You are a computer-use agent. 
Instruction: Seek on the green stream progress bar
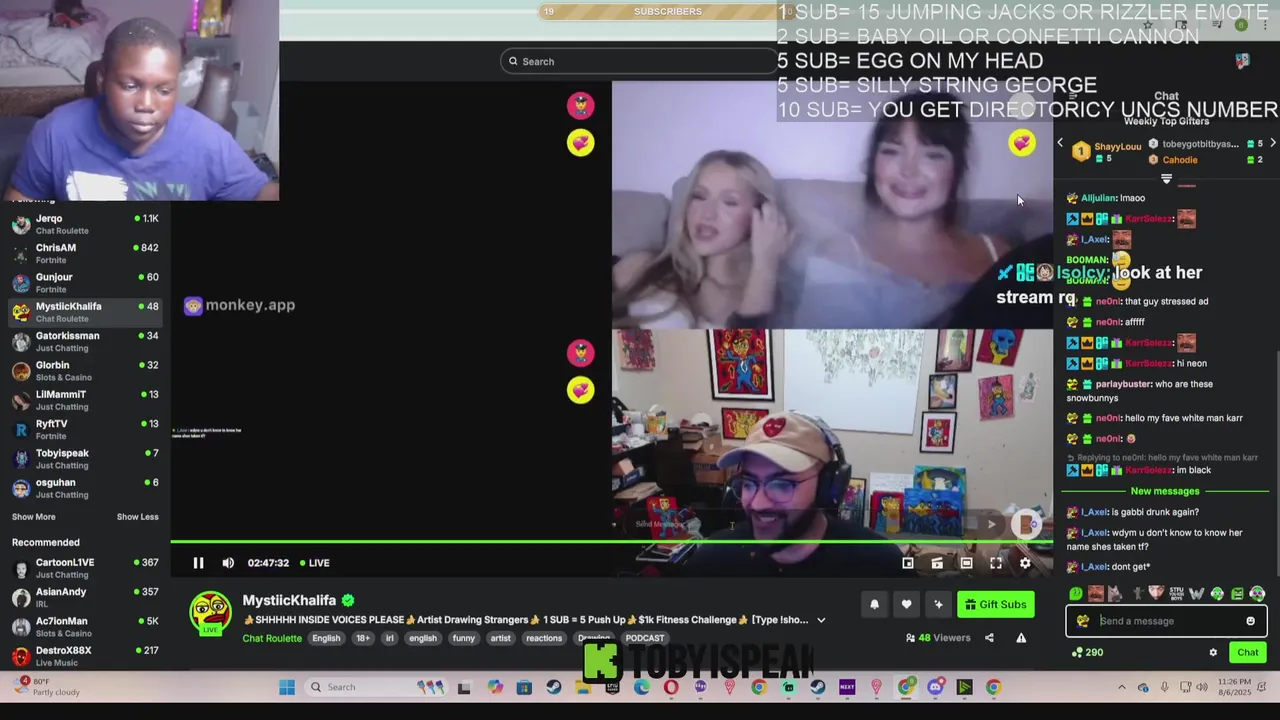click(611, 543)
